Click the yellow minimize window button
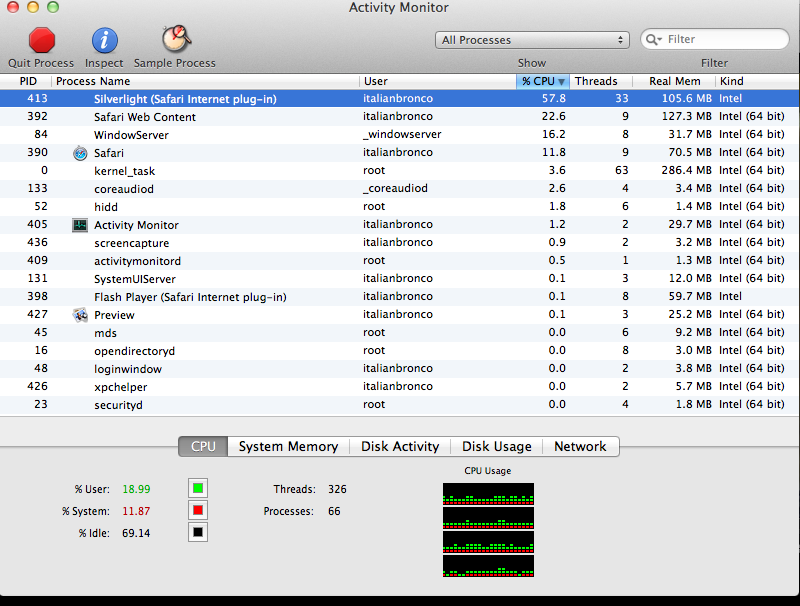The height and width of the screenshot is (606, 800). (33, 7)
